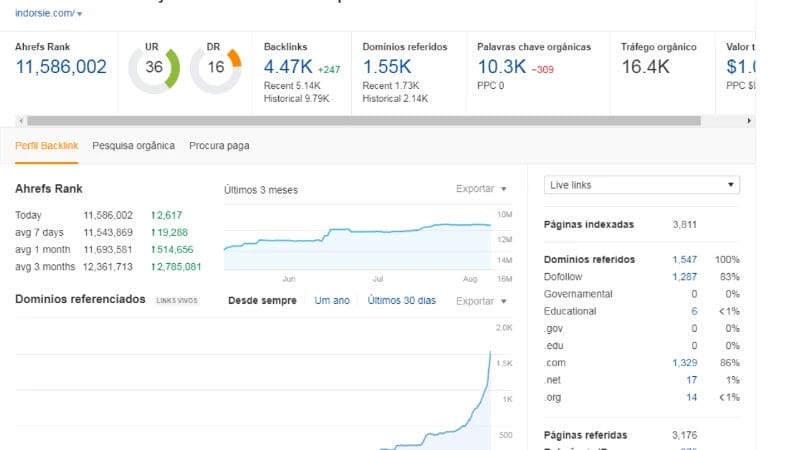Select the Desde sempre range
Viewport: 800px width, 450px height.
click(x=262, y=301)
